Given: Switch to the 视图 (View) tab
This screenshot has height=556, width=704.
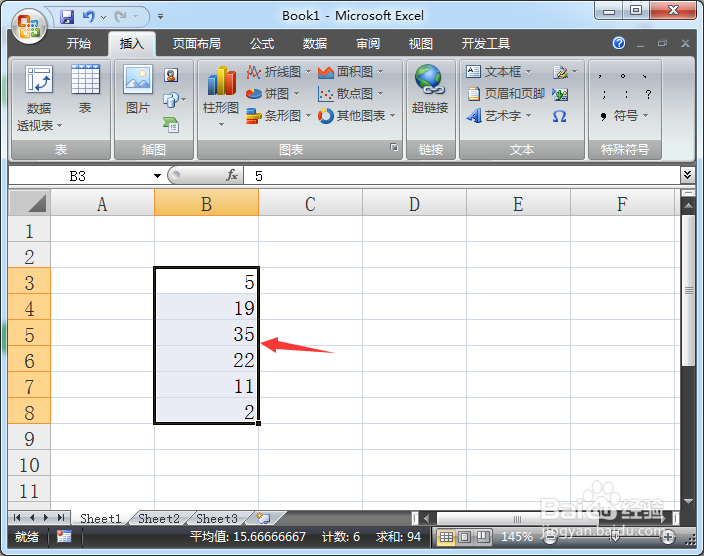Looking at the screenshot, I should click(421, 44).
